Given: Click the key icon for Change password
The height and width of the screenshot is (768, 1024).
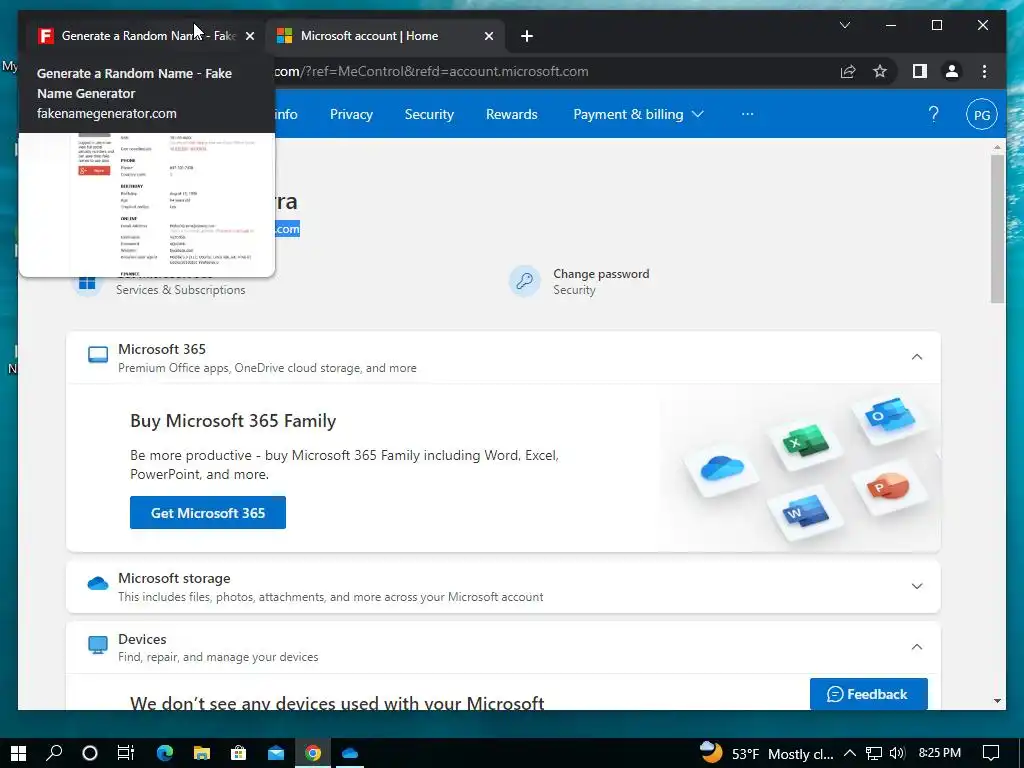Looking at the screenshot, I should (524, 281).
